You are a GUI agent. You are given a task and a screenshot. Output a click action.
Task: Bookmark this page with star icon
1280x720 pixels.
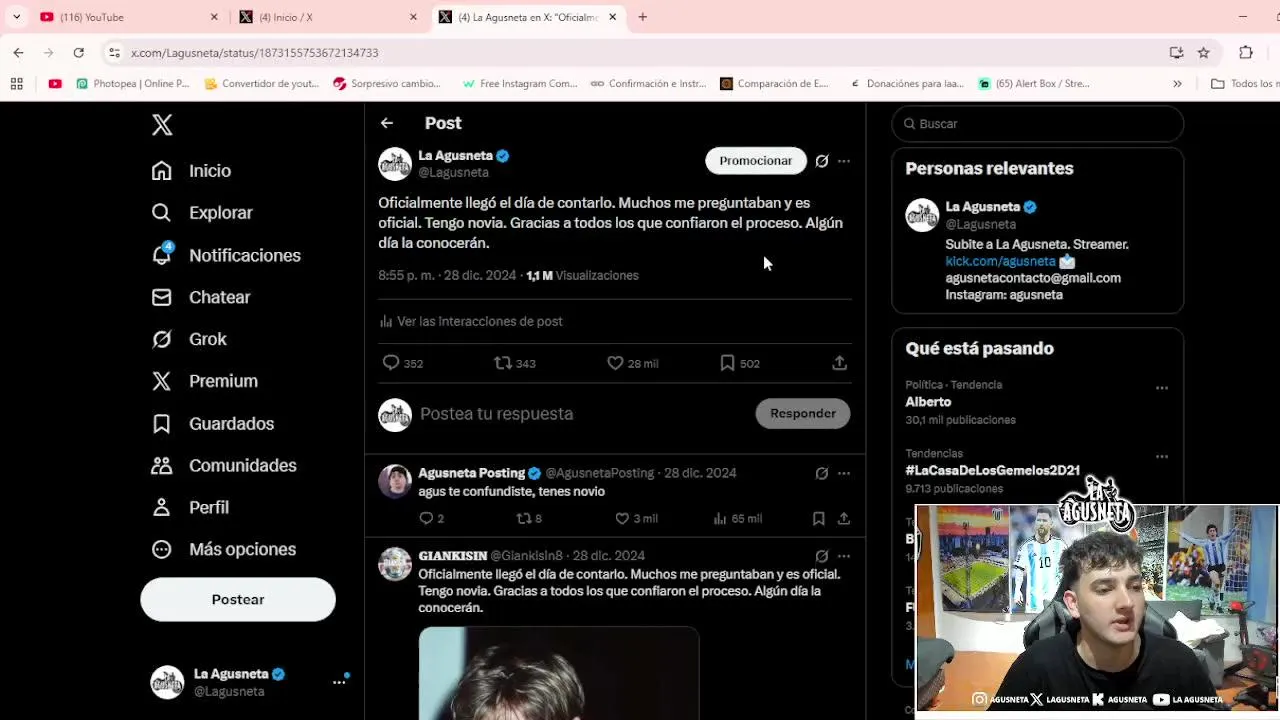(x=1204, y=52)
